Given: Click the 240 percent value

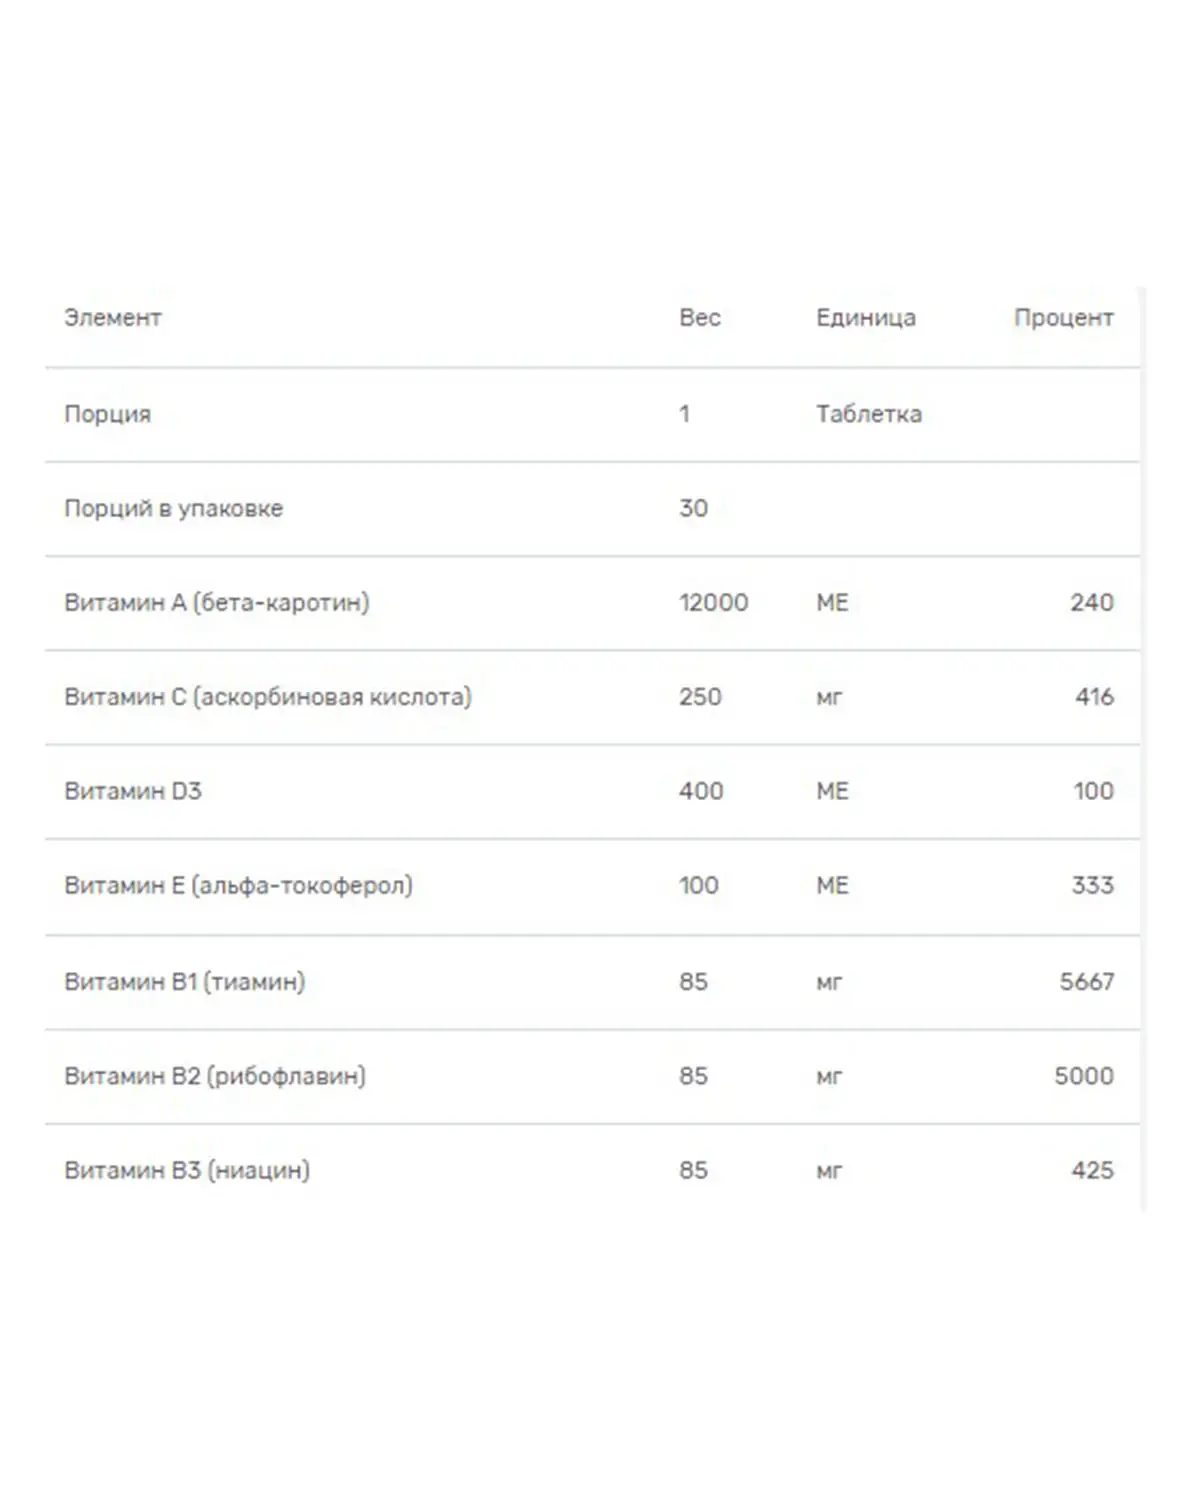Looking at the screenshot, I should tap(1091, 602).
